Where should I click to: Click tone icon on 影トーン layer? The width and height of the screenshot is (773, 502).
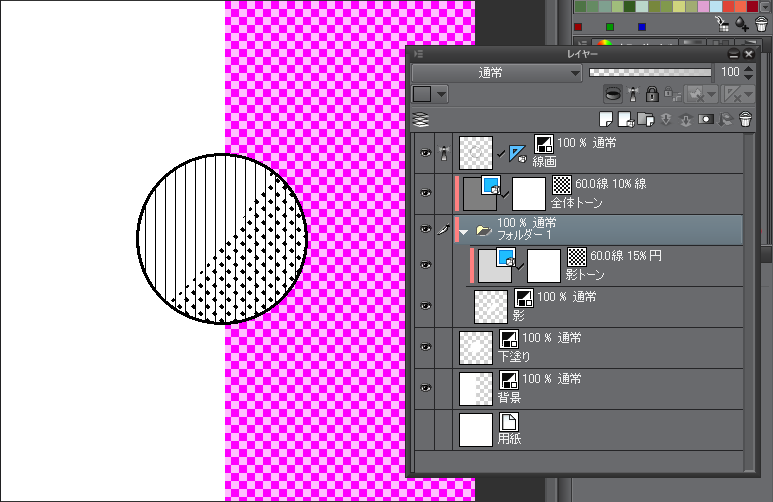[x=576, y=257]
